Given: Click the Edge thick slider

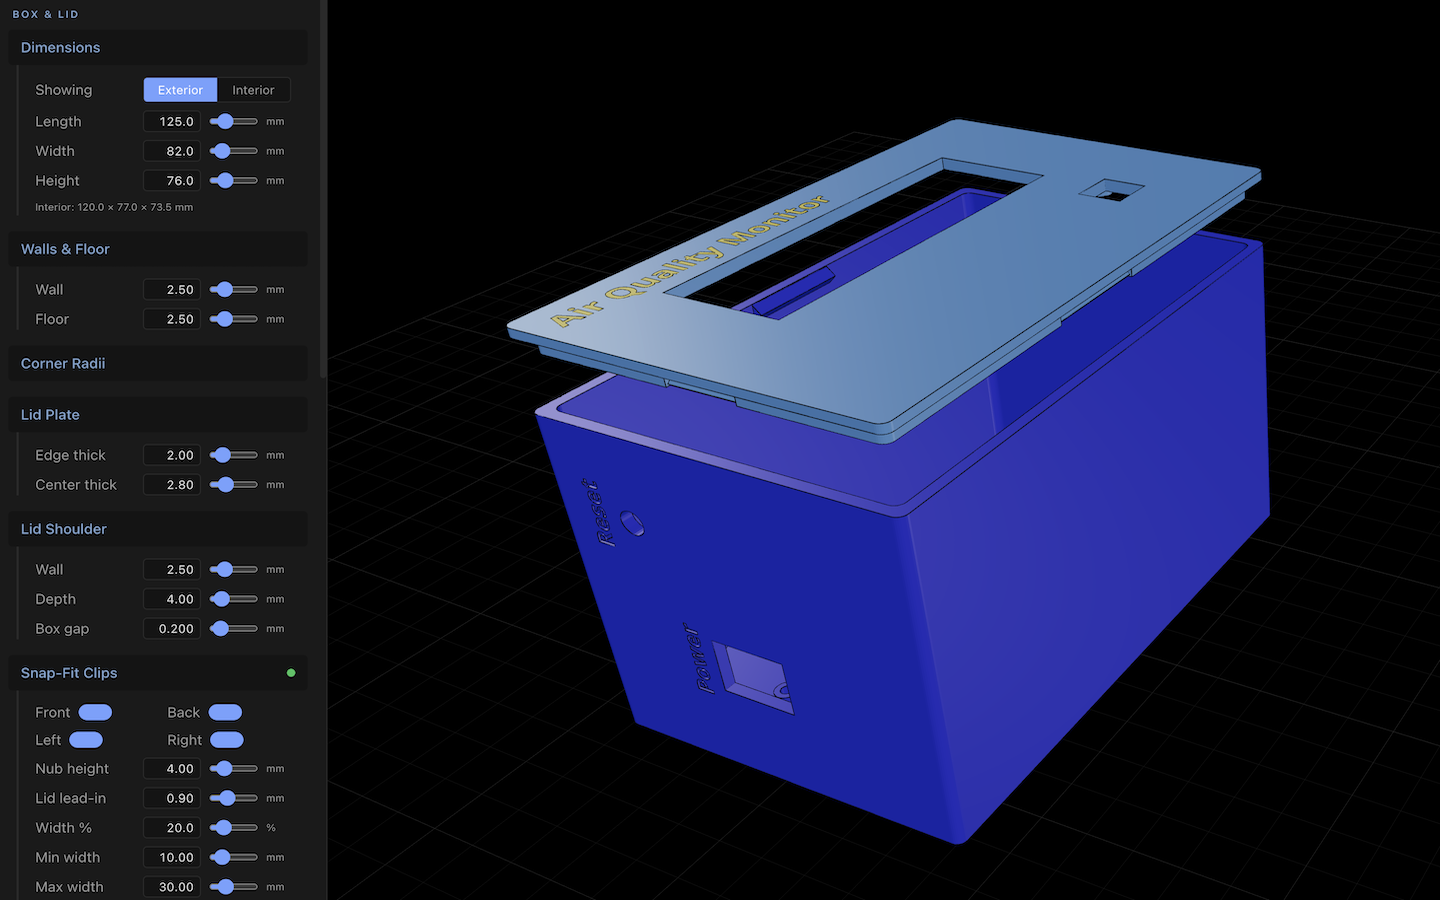Looking at the screenshot, I should 234,455.
